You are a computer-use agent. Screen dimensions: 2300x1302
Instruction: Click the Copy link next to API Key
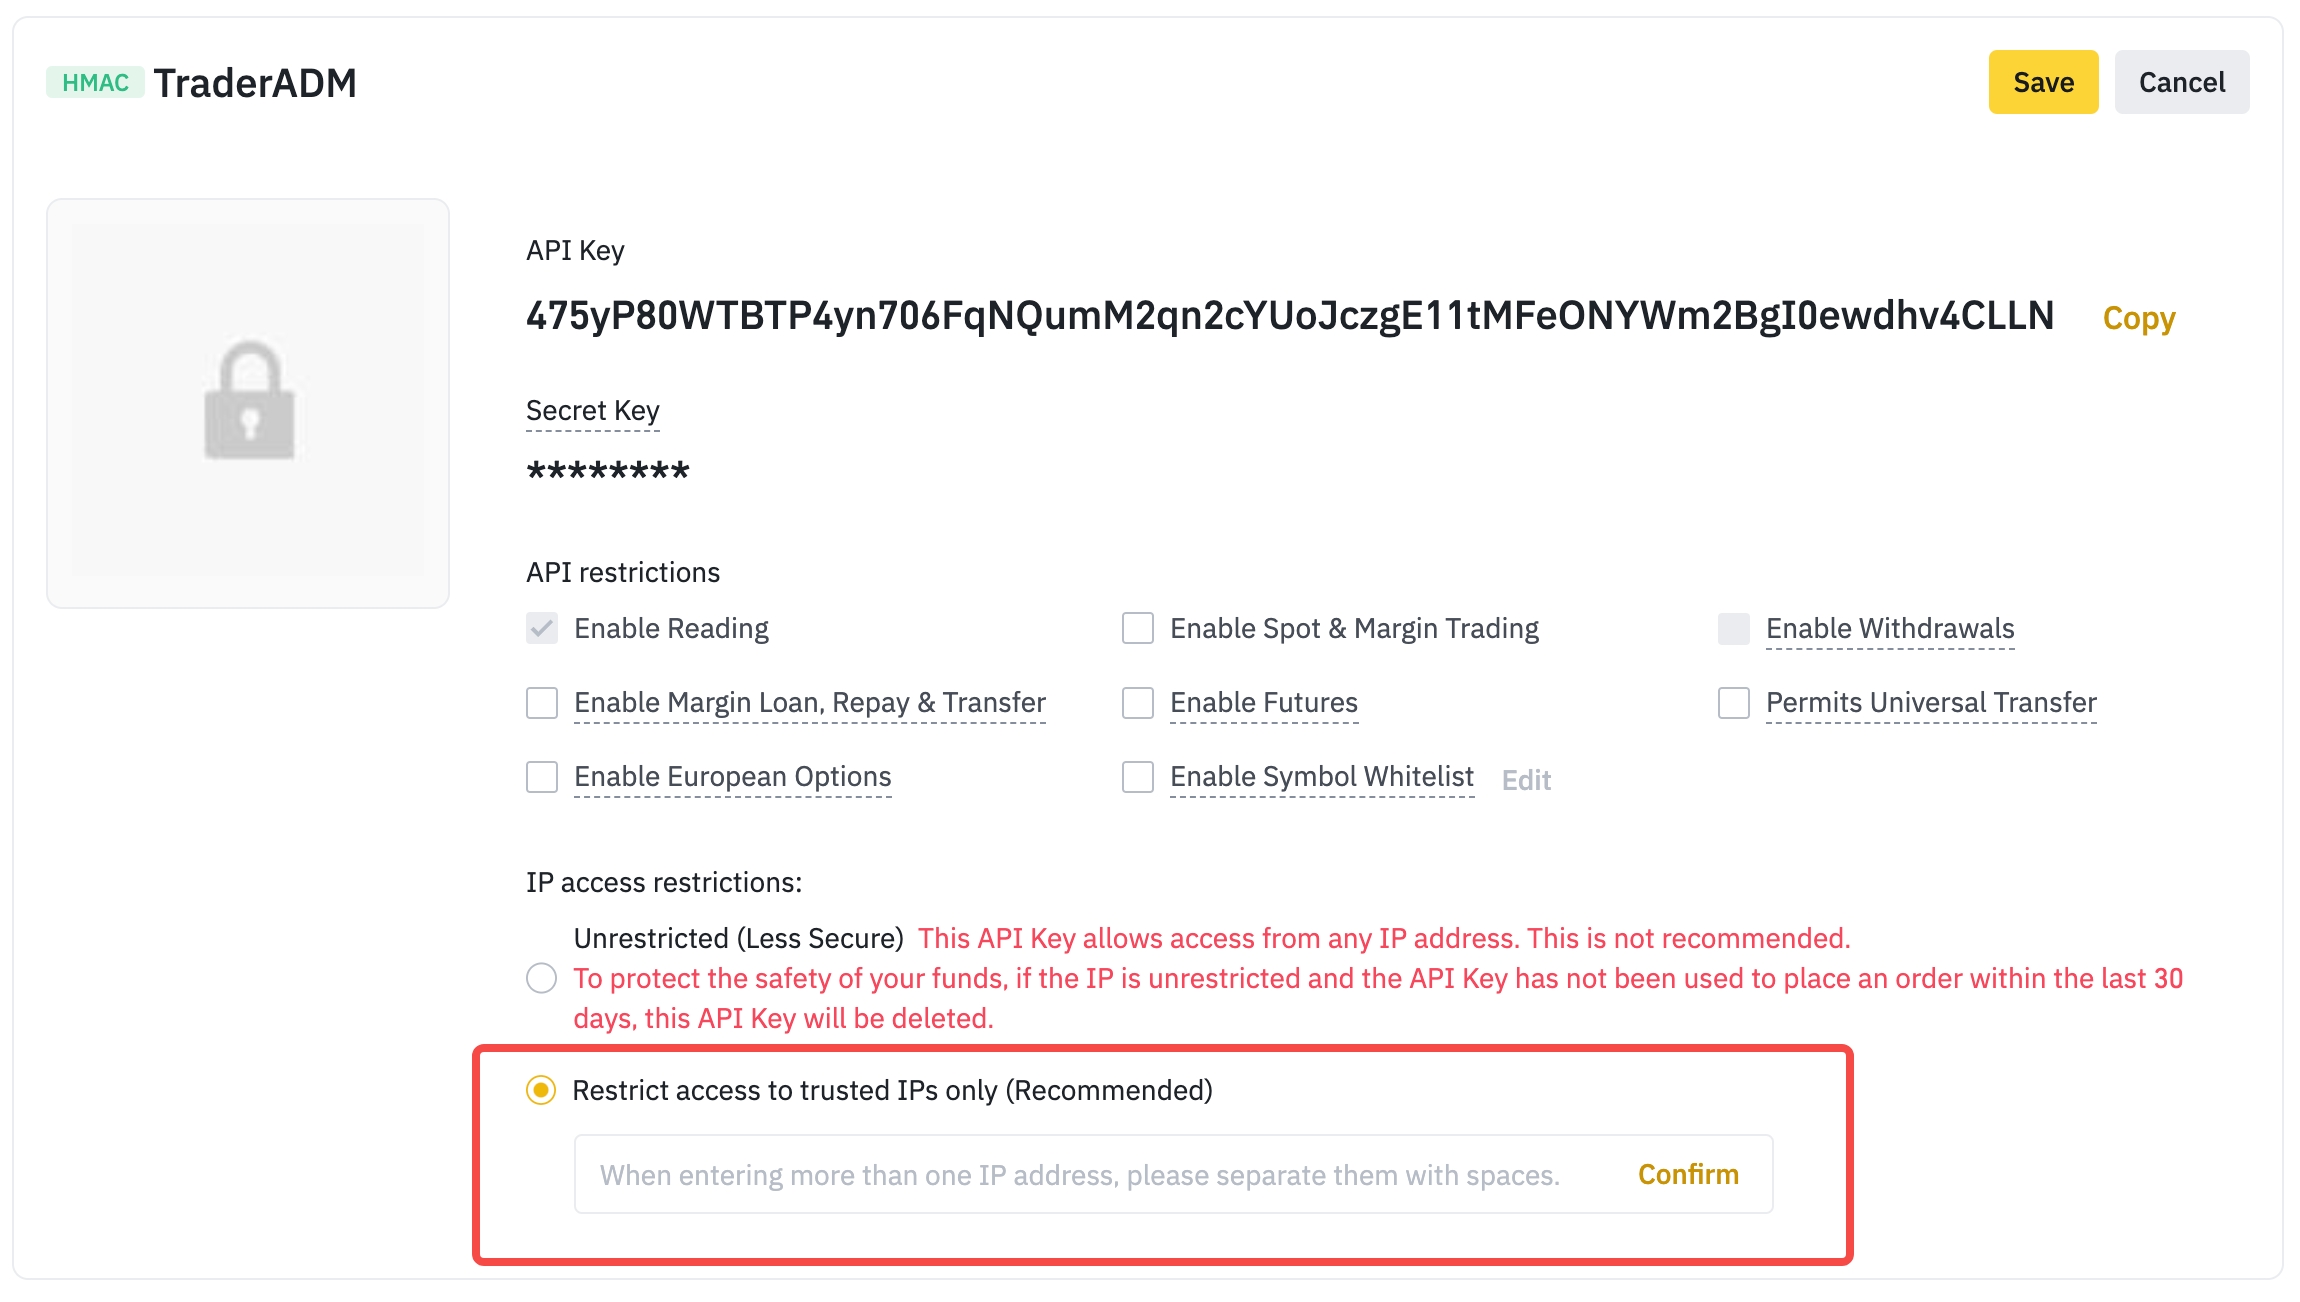2139,316
